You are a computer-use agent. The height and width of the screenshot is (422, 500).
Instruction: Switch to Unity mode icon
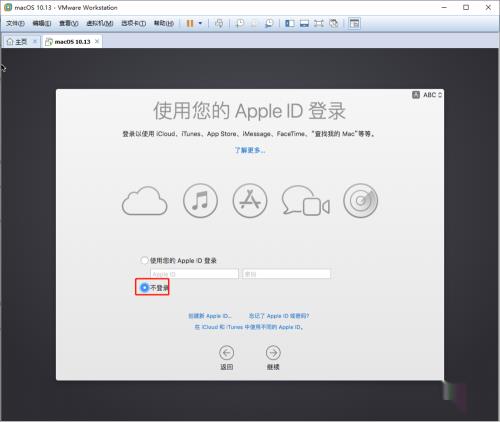click(333, 23)
